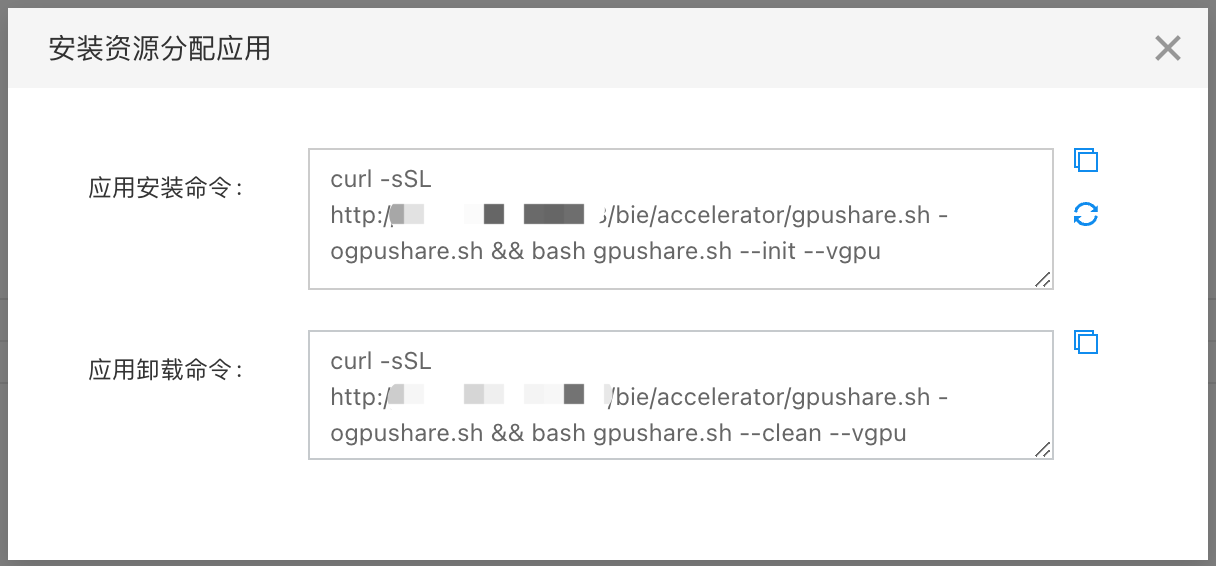Copy the 应用卸载命令 uninstall command

pos(1086,342)
